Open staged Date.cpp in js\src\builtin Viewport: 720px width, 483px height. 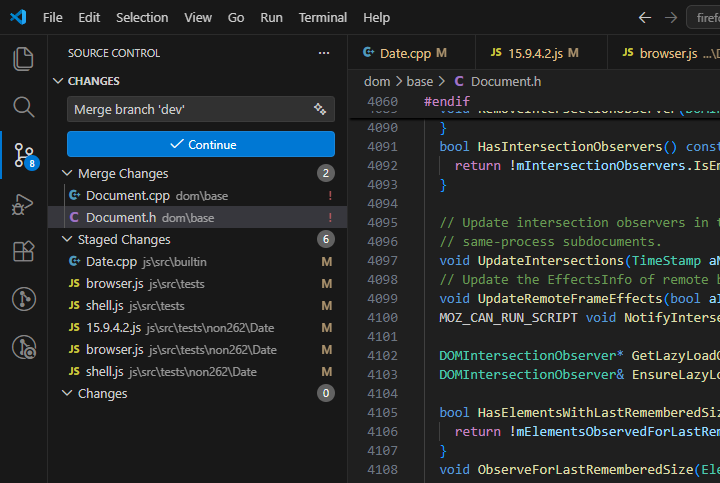coord(197,262)
